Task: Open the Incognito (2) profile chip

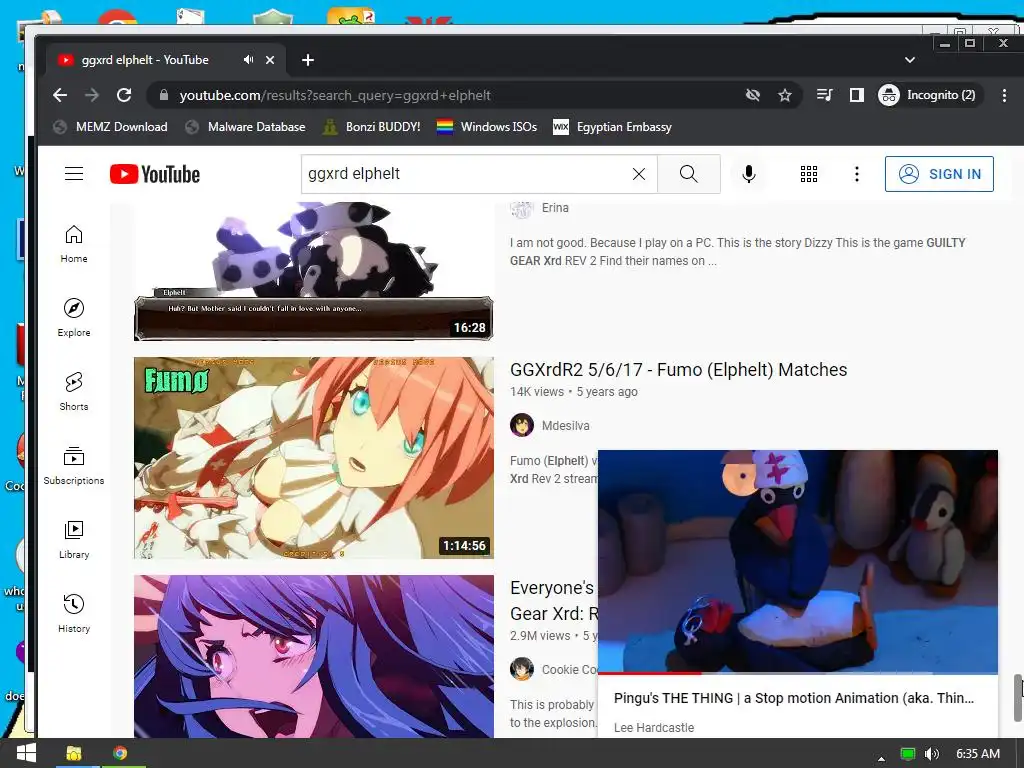Action: click(928, 95)
